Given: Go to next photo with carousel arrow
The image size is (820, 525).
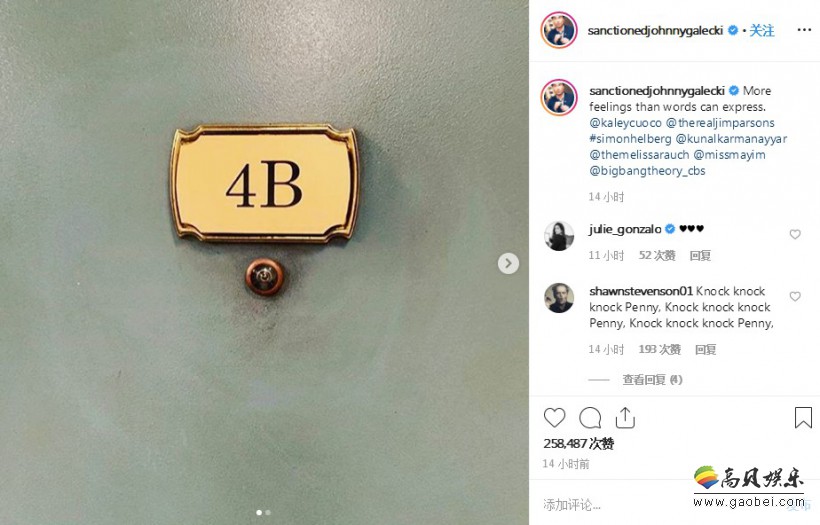Looking at the screenshot, I should pos(508,263).
